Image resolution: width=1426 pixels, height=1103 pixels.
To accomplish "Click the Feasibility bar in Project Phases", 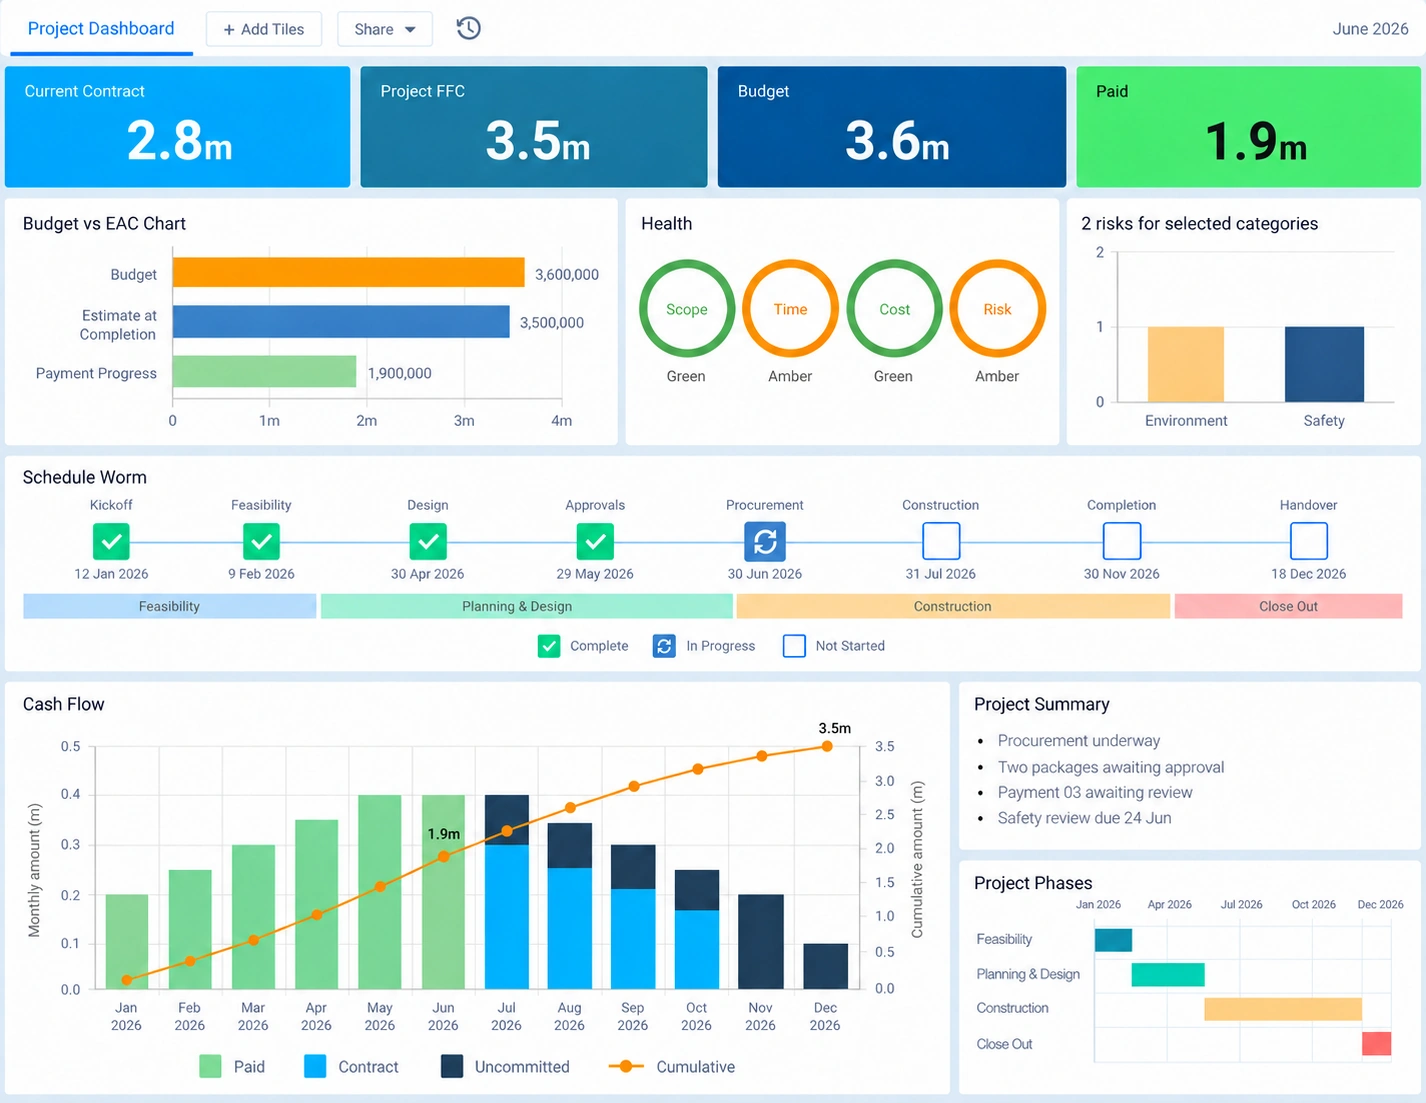I will pyautogui.click(x=1113, y=940).
